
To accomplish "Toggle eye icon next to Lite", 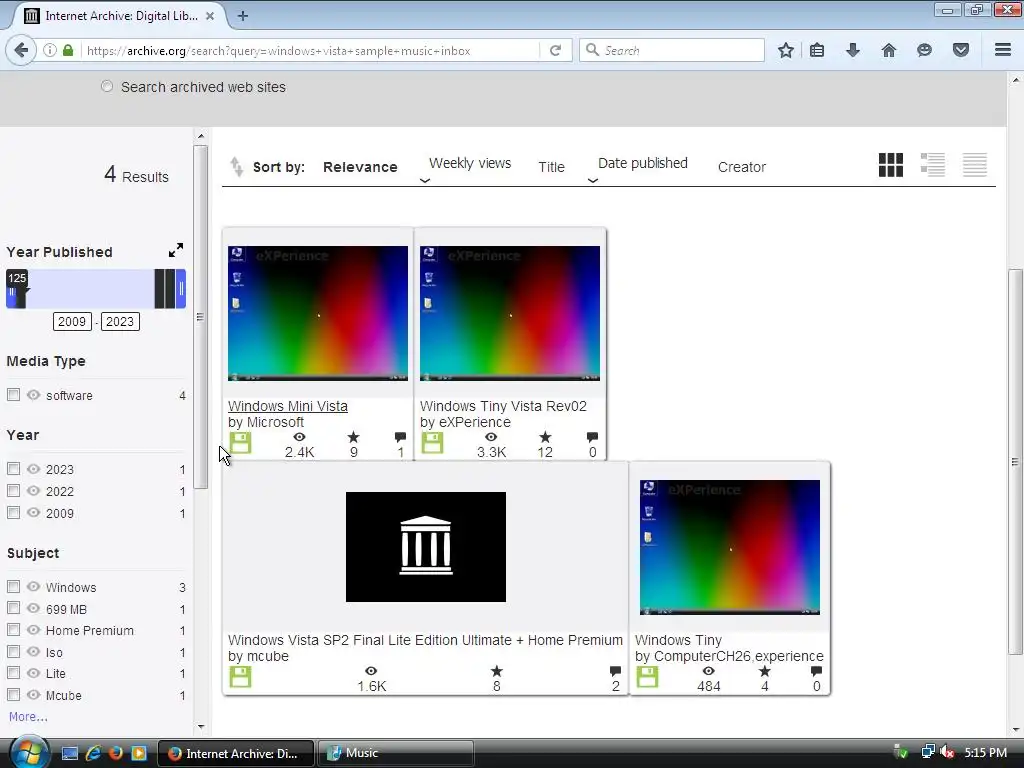I will [x=33, y=673].
